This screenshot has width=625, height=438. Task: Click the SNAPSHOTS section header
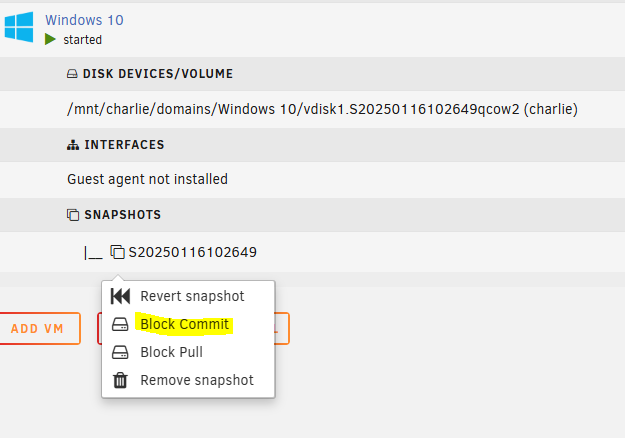click(122, 215)
